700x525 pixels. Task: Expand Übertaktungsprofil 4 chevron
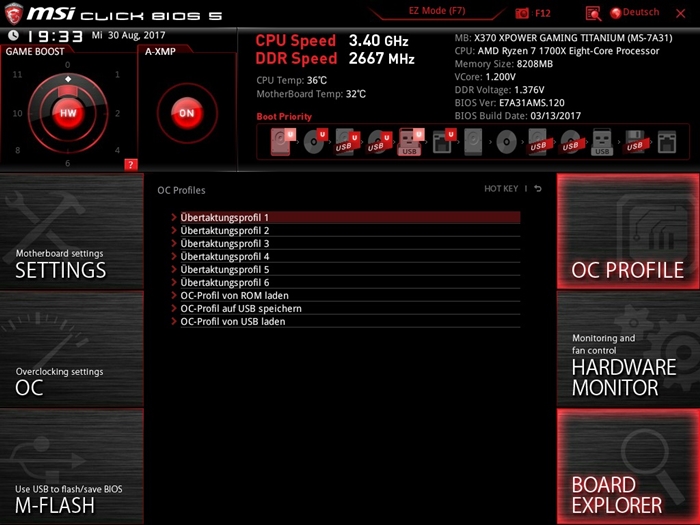[x=174, y=256]
